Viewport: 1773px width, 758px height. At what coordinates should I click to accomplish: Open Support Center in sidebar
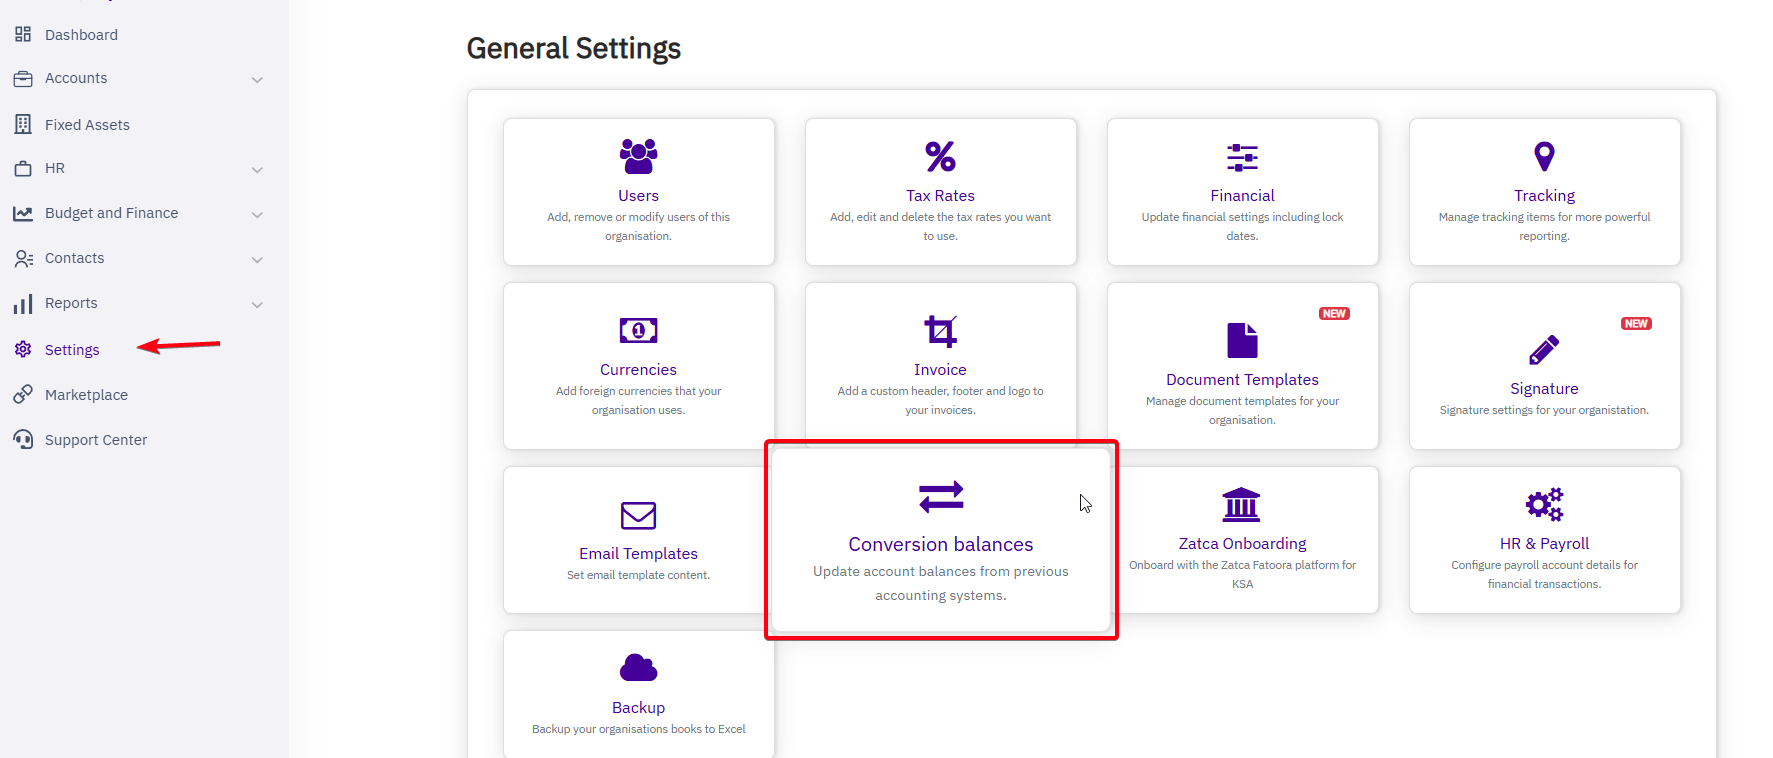click(95, 440)
